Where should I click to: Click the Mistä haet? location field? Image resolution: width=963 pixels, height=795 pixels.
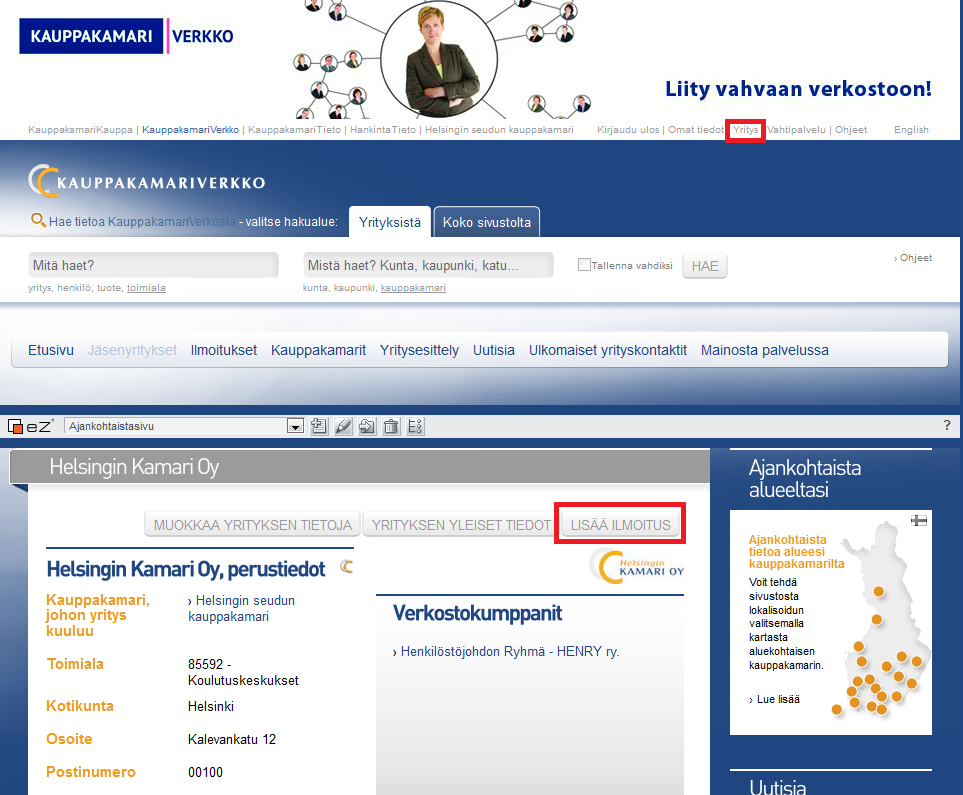pyautogui.click(x=428, y=265)
